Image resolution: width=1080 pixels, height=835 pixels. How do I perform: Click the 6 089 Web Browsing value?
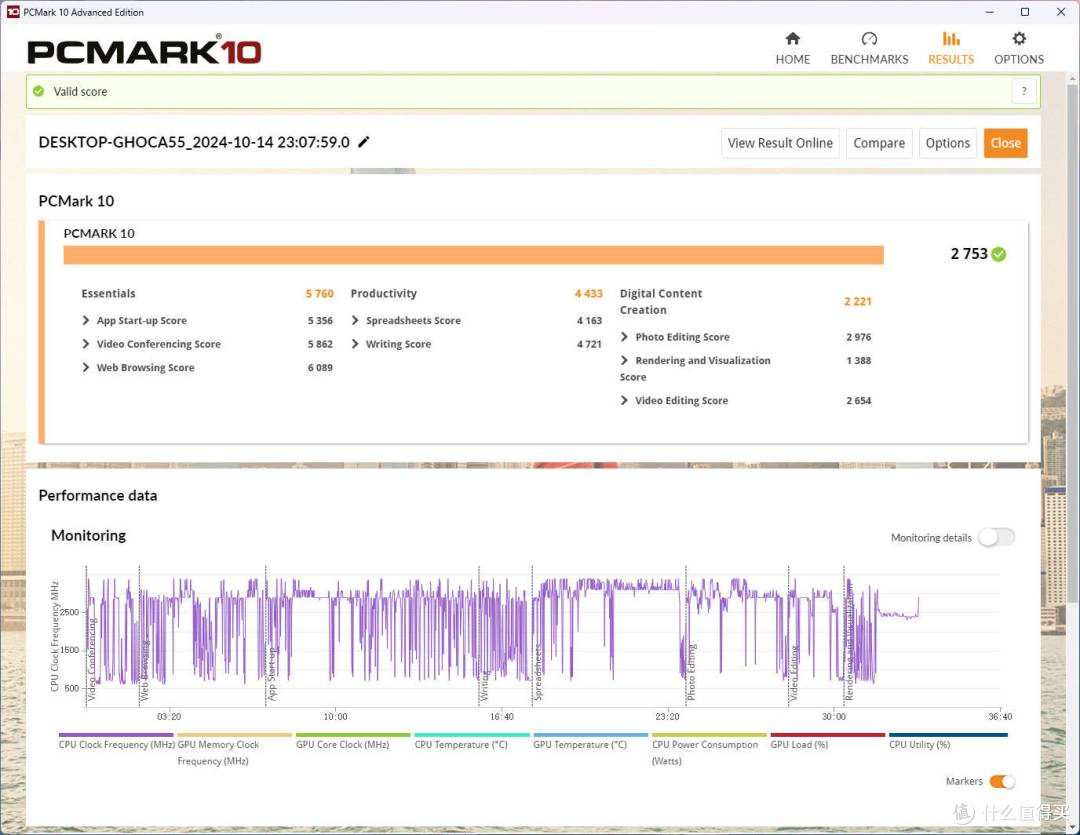pos(320,368)
